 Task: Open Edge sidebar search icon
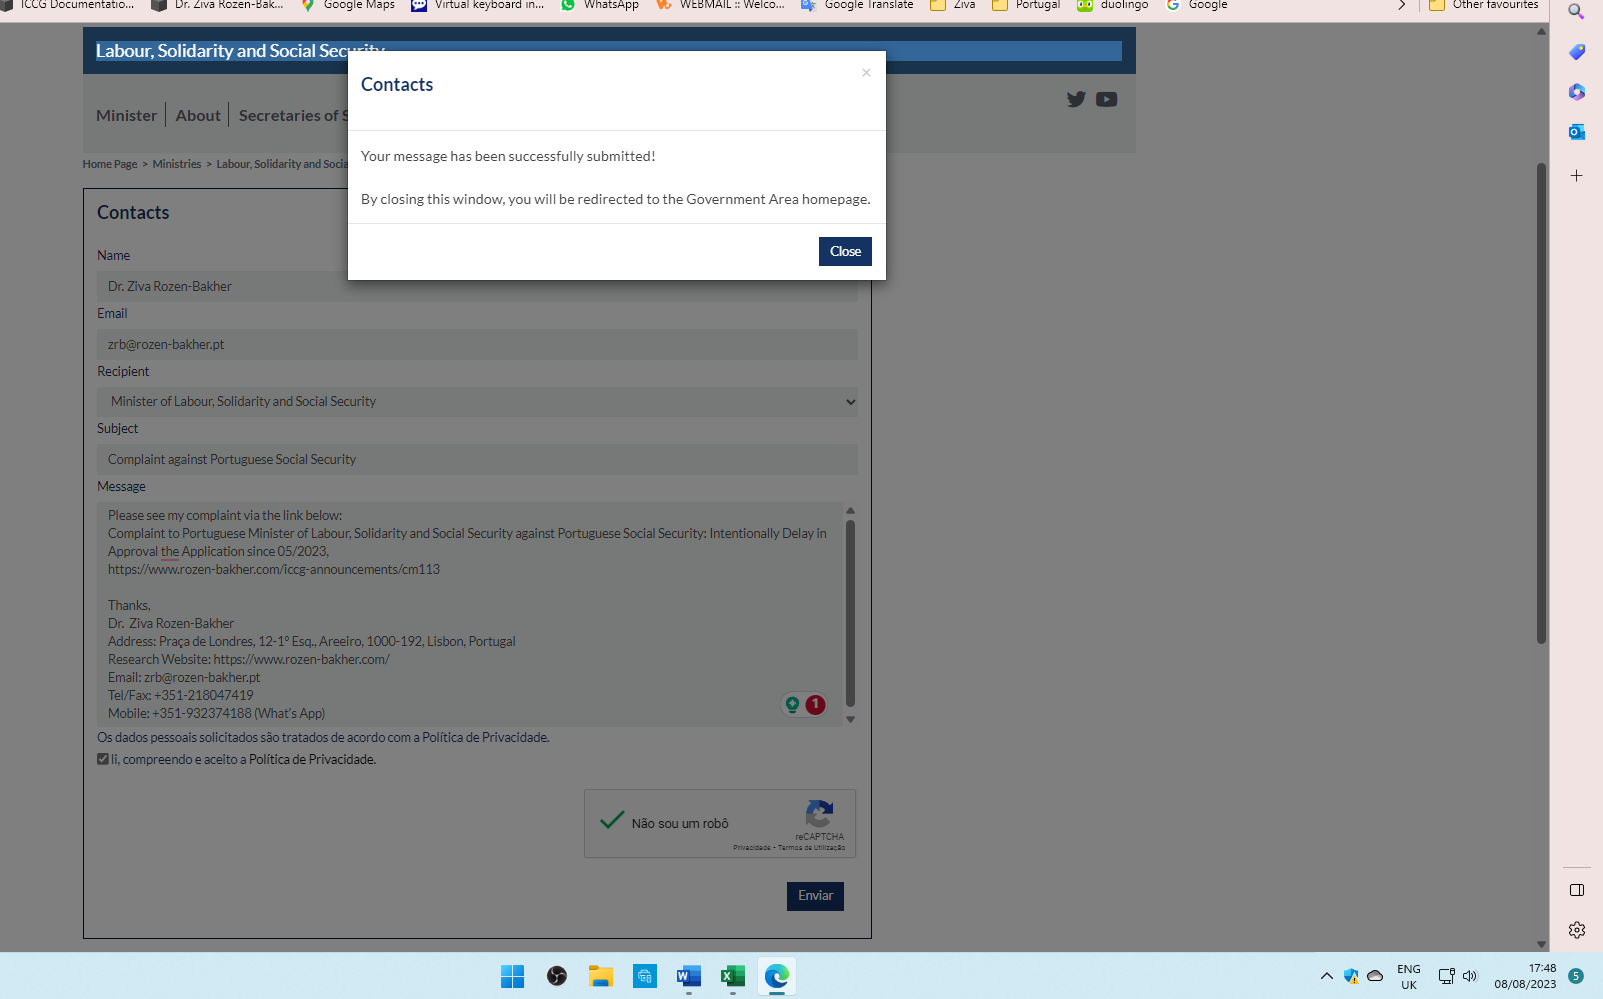1576,12
